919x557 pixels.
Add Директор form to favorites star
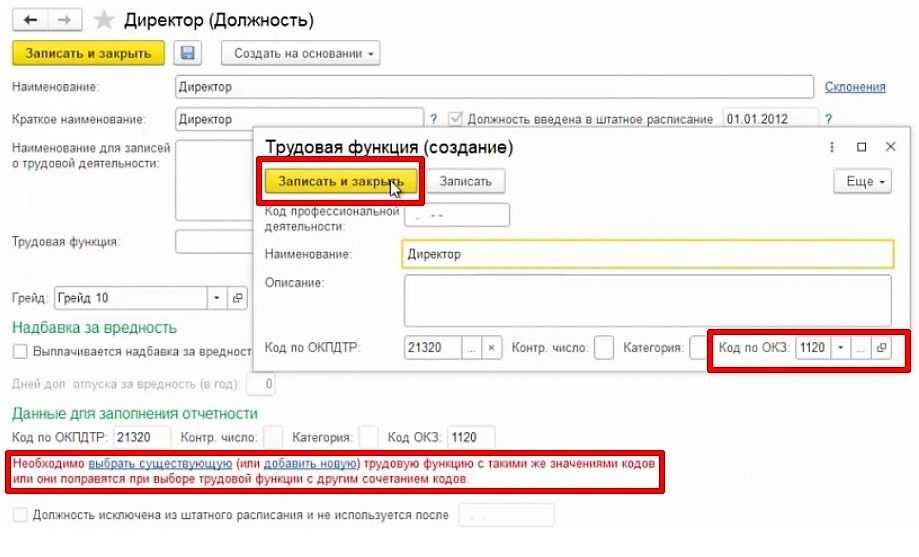click(x=102, y=20)
